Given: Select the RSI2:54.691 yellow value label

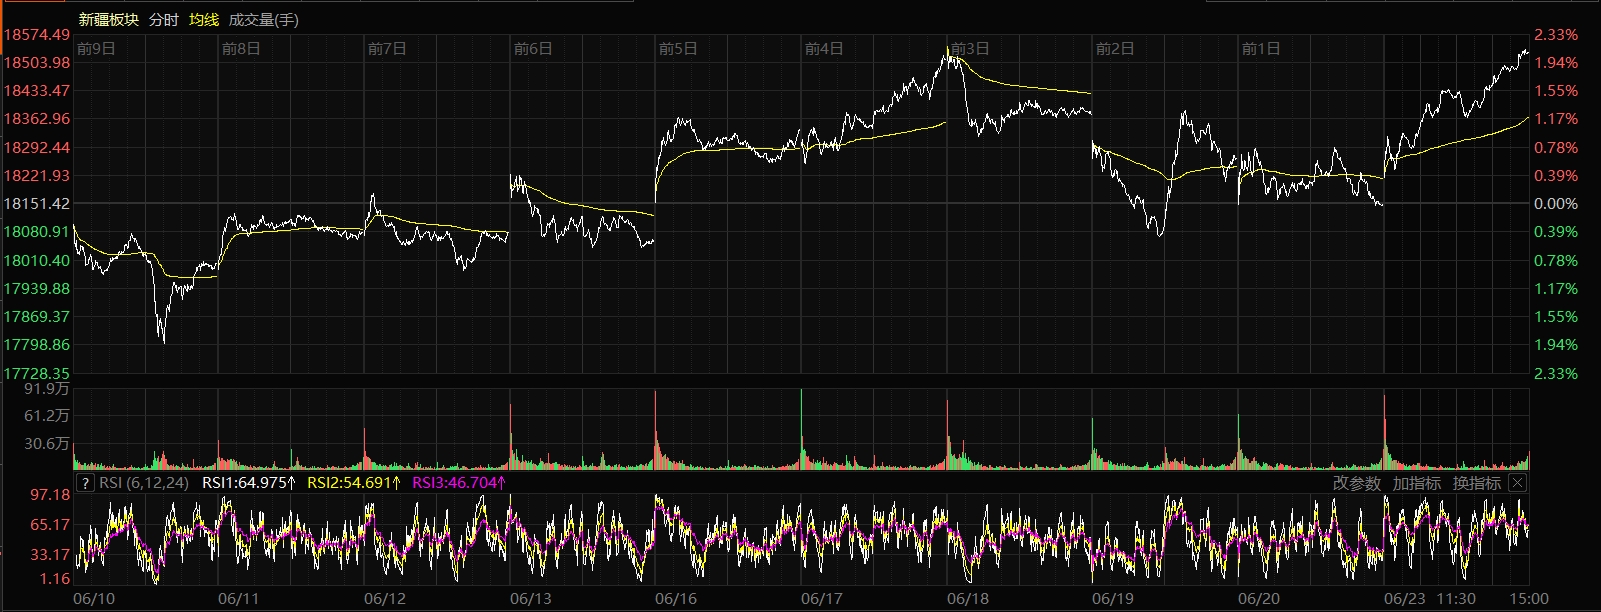Looking at the screenshot, I should [354, 483].
